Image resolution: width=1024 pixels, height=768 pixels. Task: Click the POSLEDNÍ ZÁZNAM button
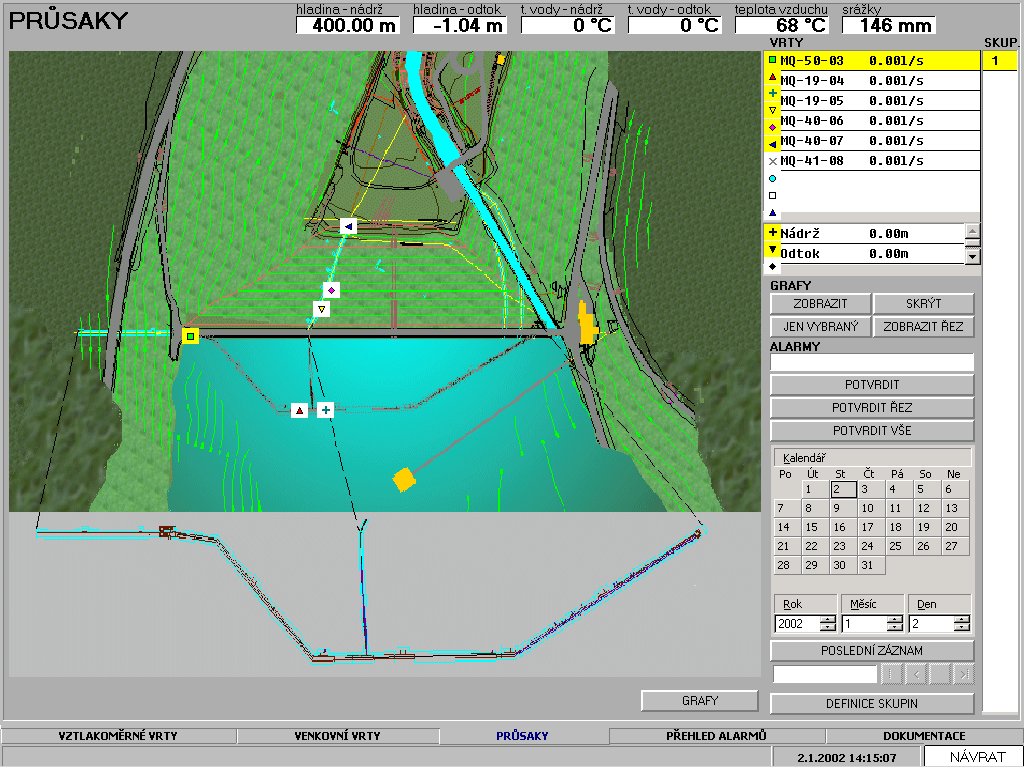click(871, 651)
